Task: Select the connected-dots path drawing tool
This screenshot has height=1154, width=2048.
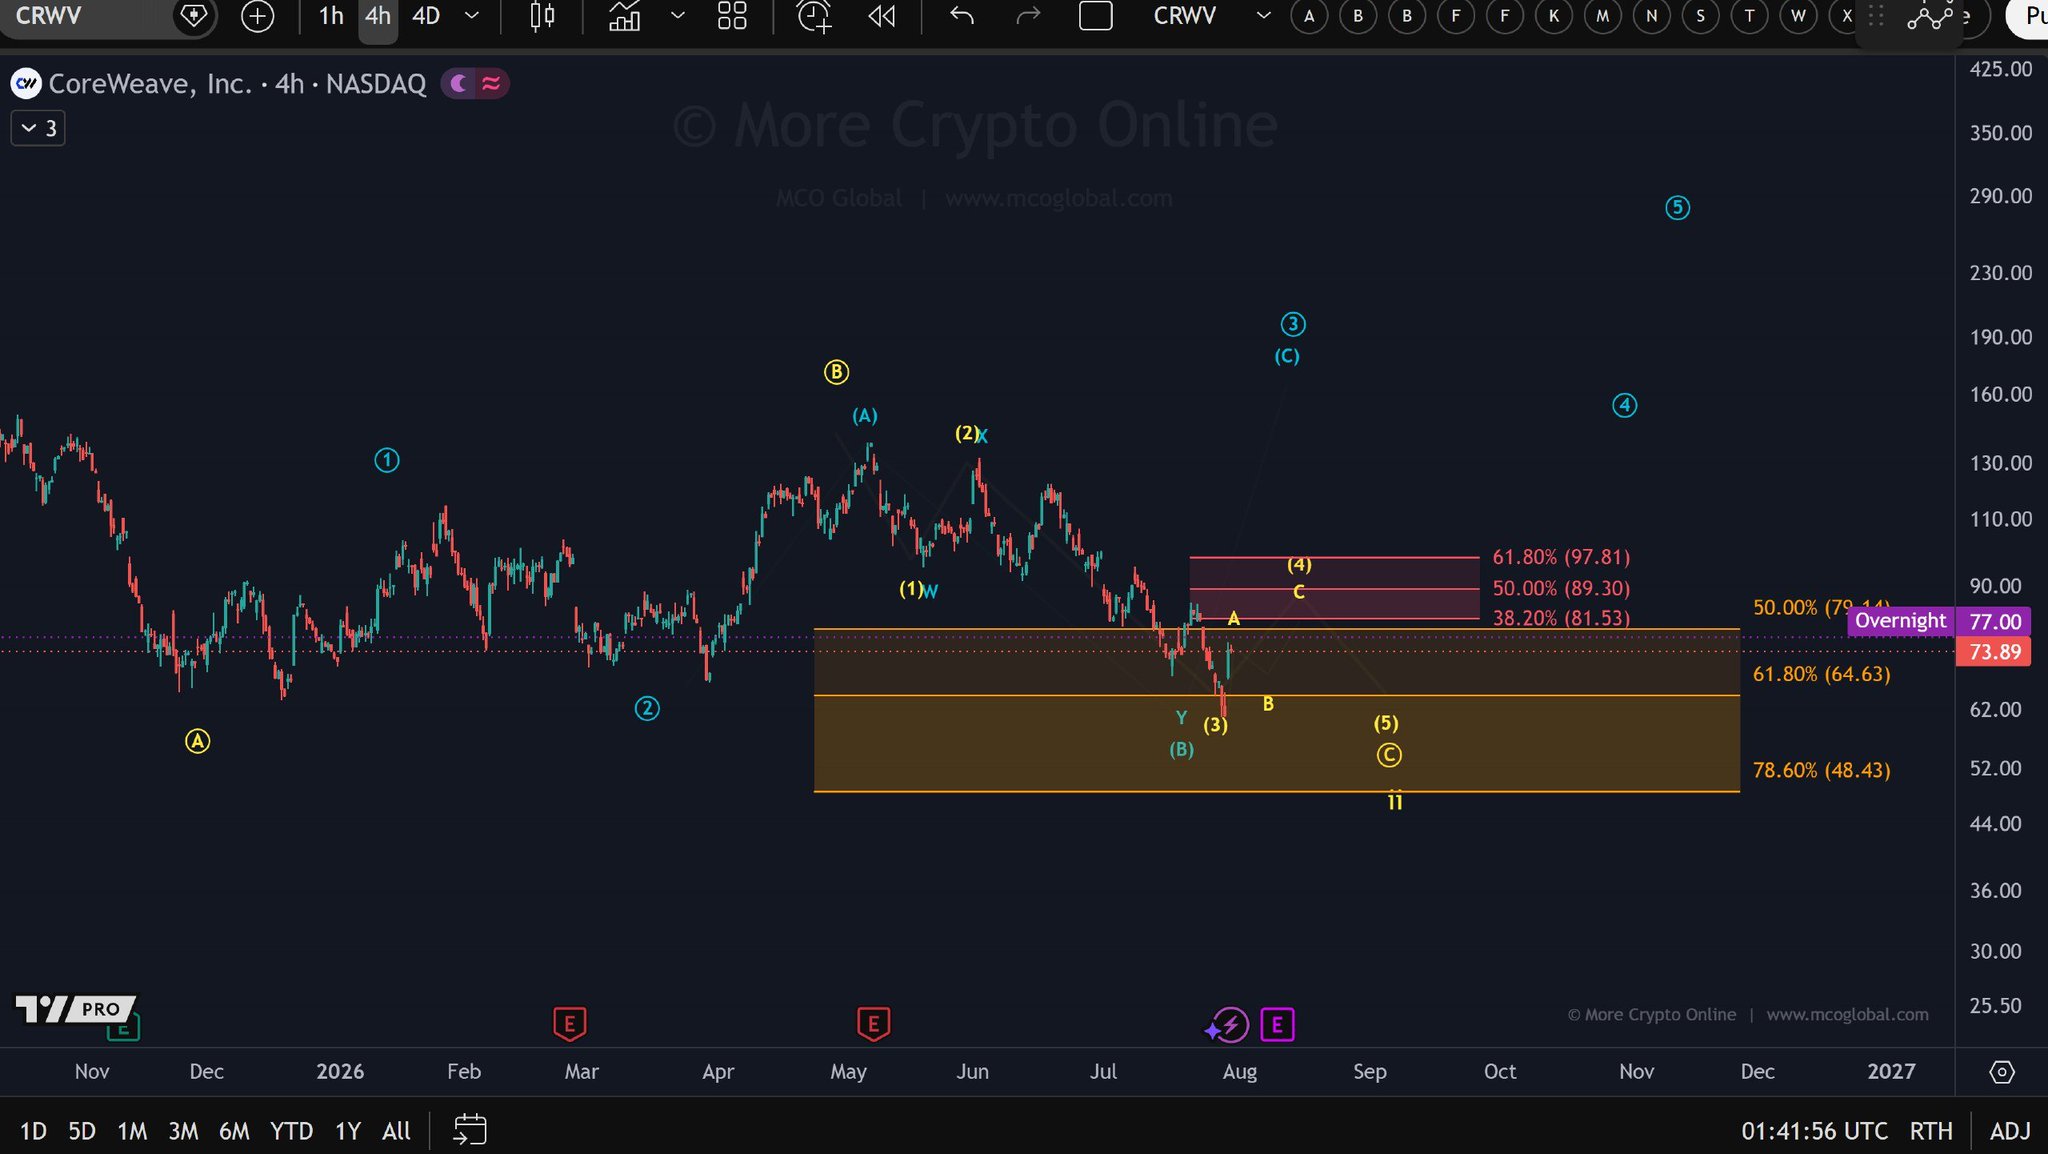Action: (1929, 17)
